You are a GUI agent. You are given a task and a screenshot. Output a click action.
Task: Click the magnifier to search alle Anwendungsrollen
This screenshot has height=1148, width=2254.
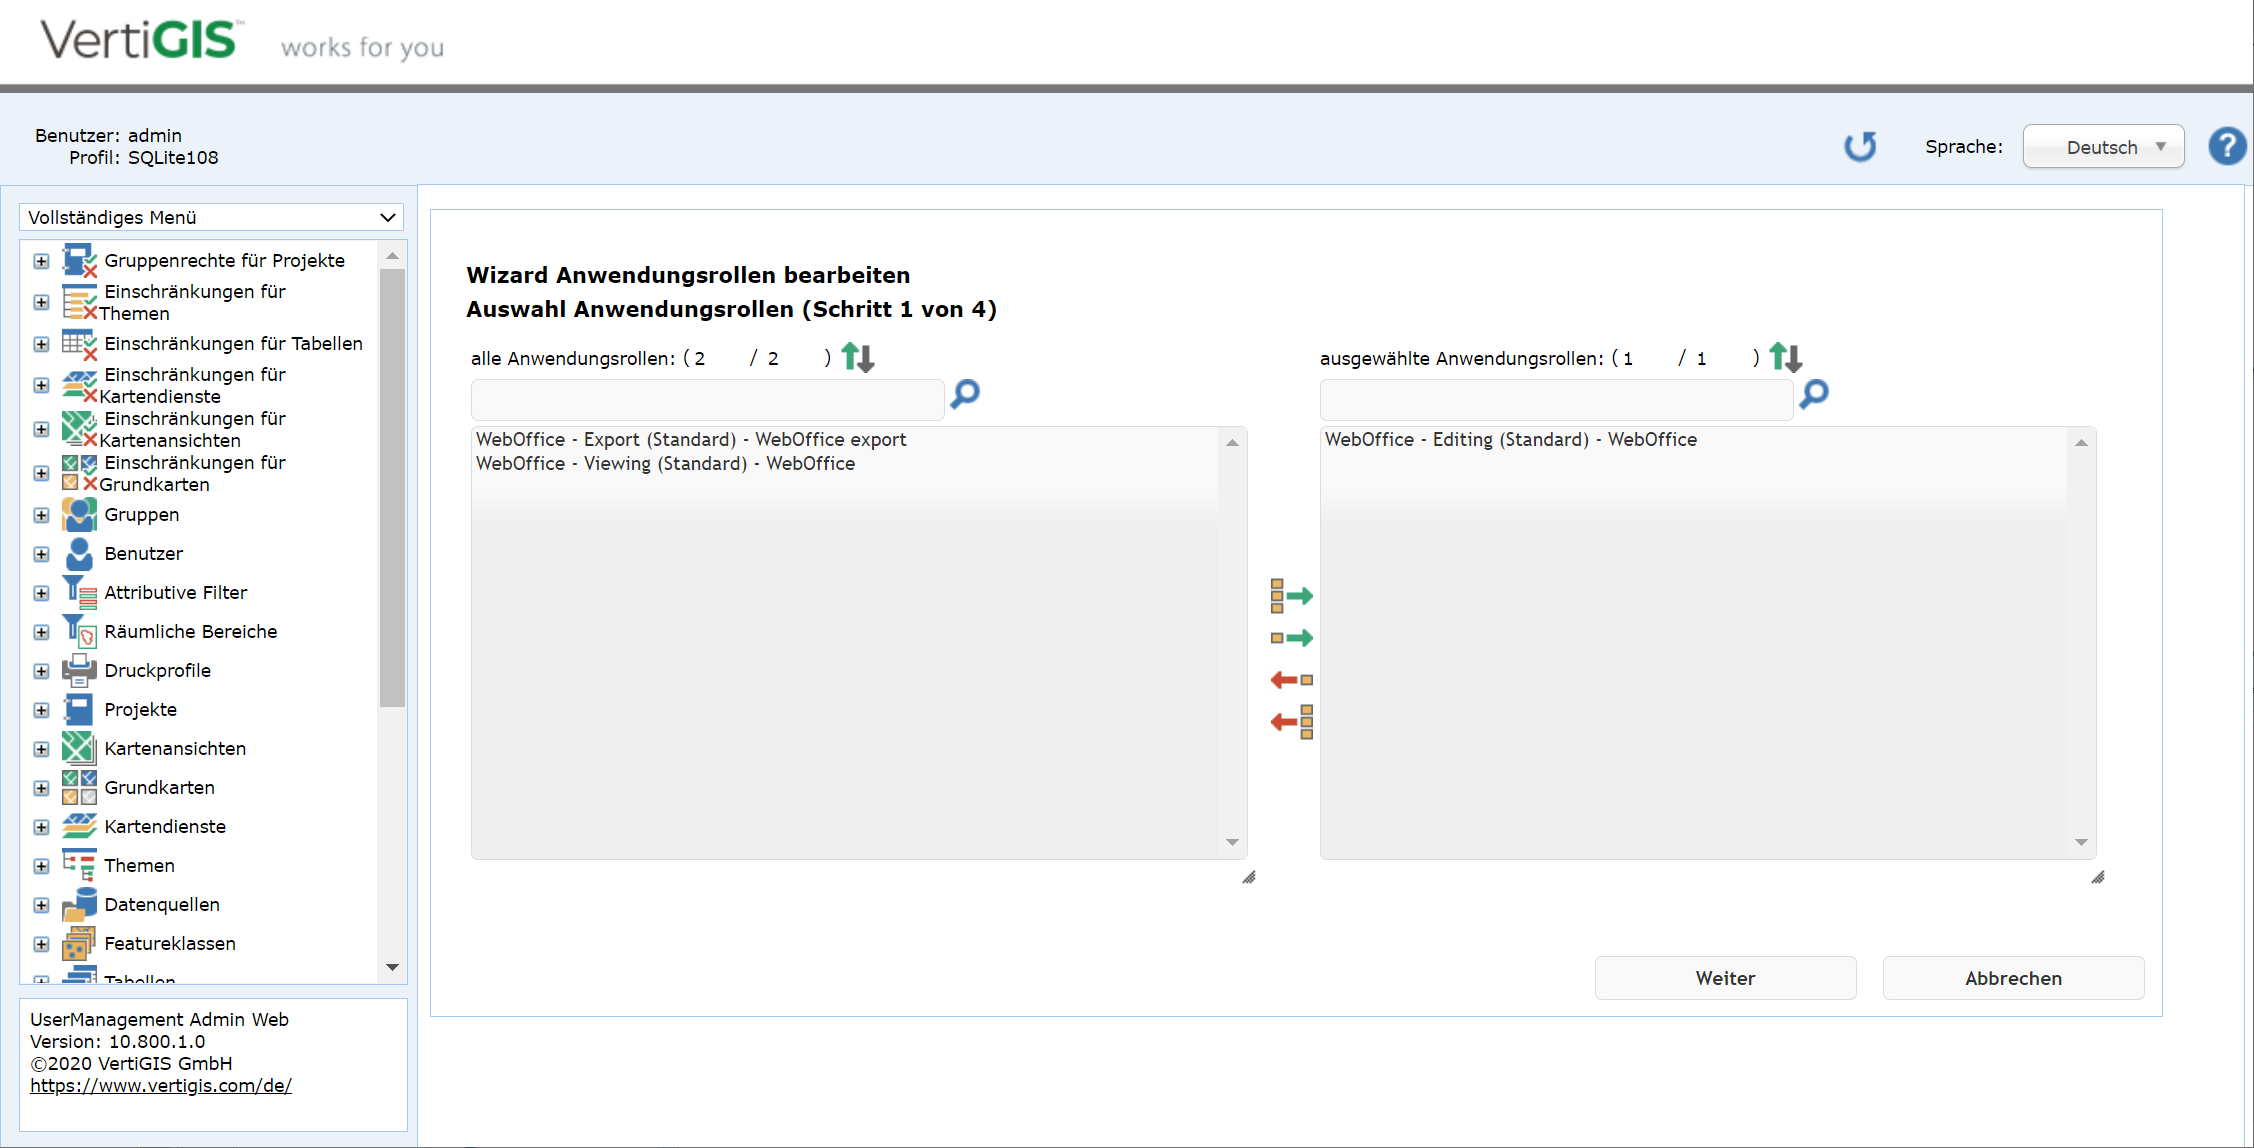(x=963, y=395)
